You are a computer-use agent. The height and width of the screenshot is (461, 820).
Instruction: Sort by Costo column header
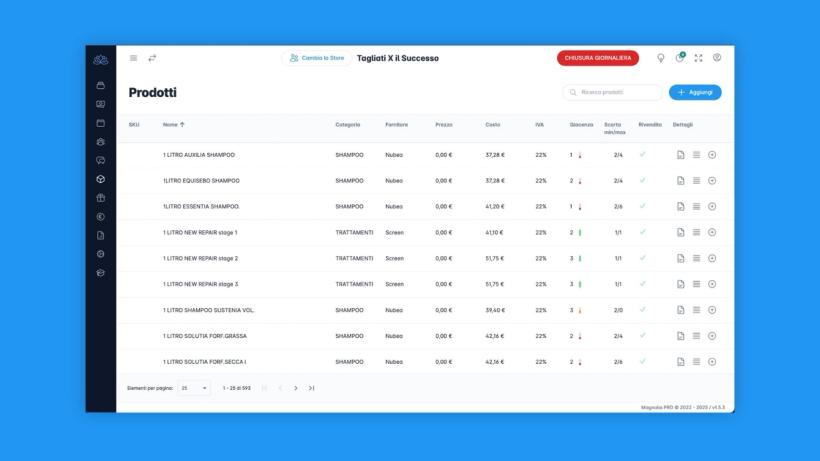coord(493,124)
